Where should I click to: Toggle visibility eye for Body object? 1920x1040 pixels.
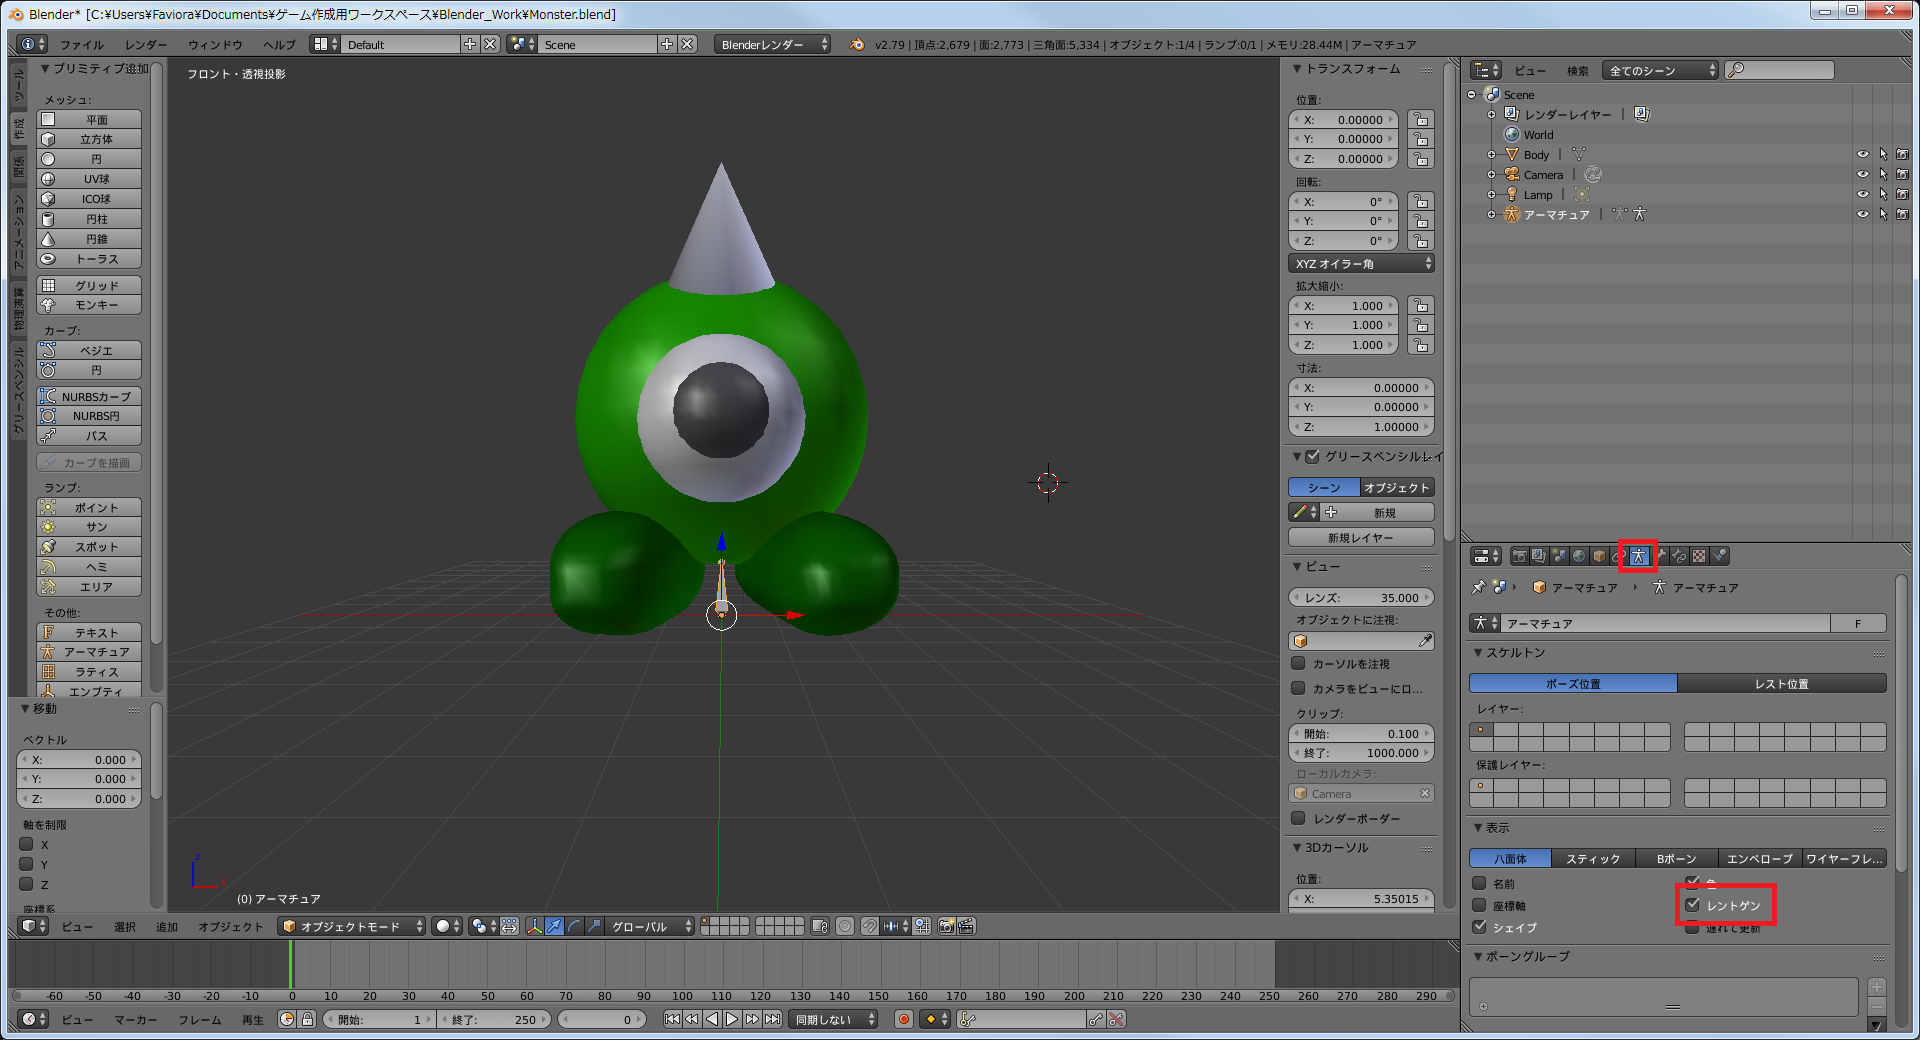point(1862,155)
